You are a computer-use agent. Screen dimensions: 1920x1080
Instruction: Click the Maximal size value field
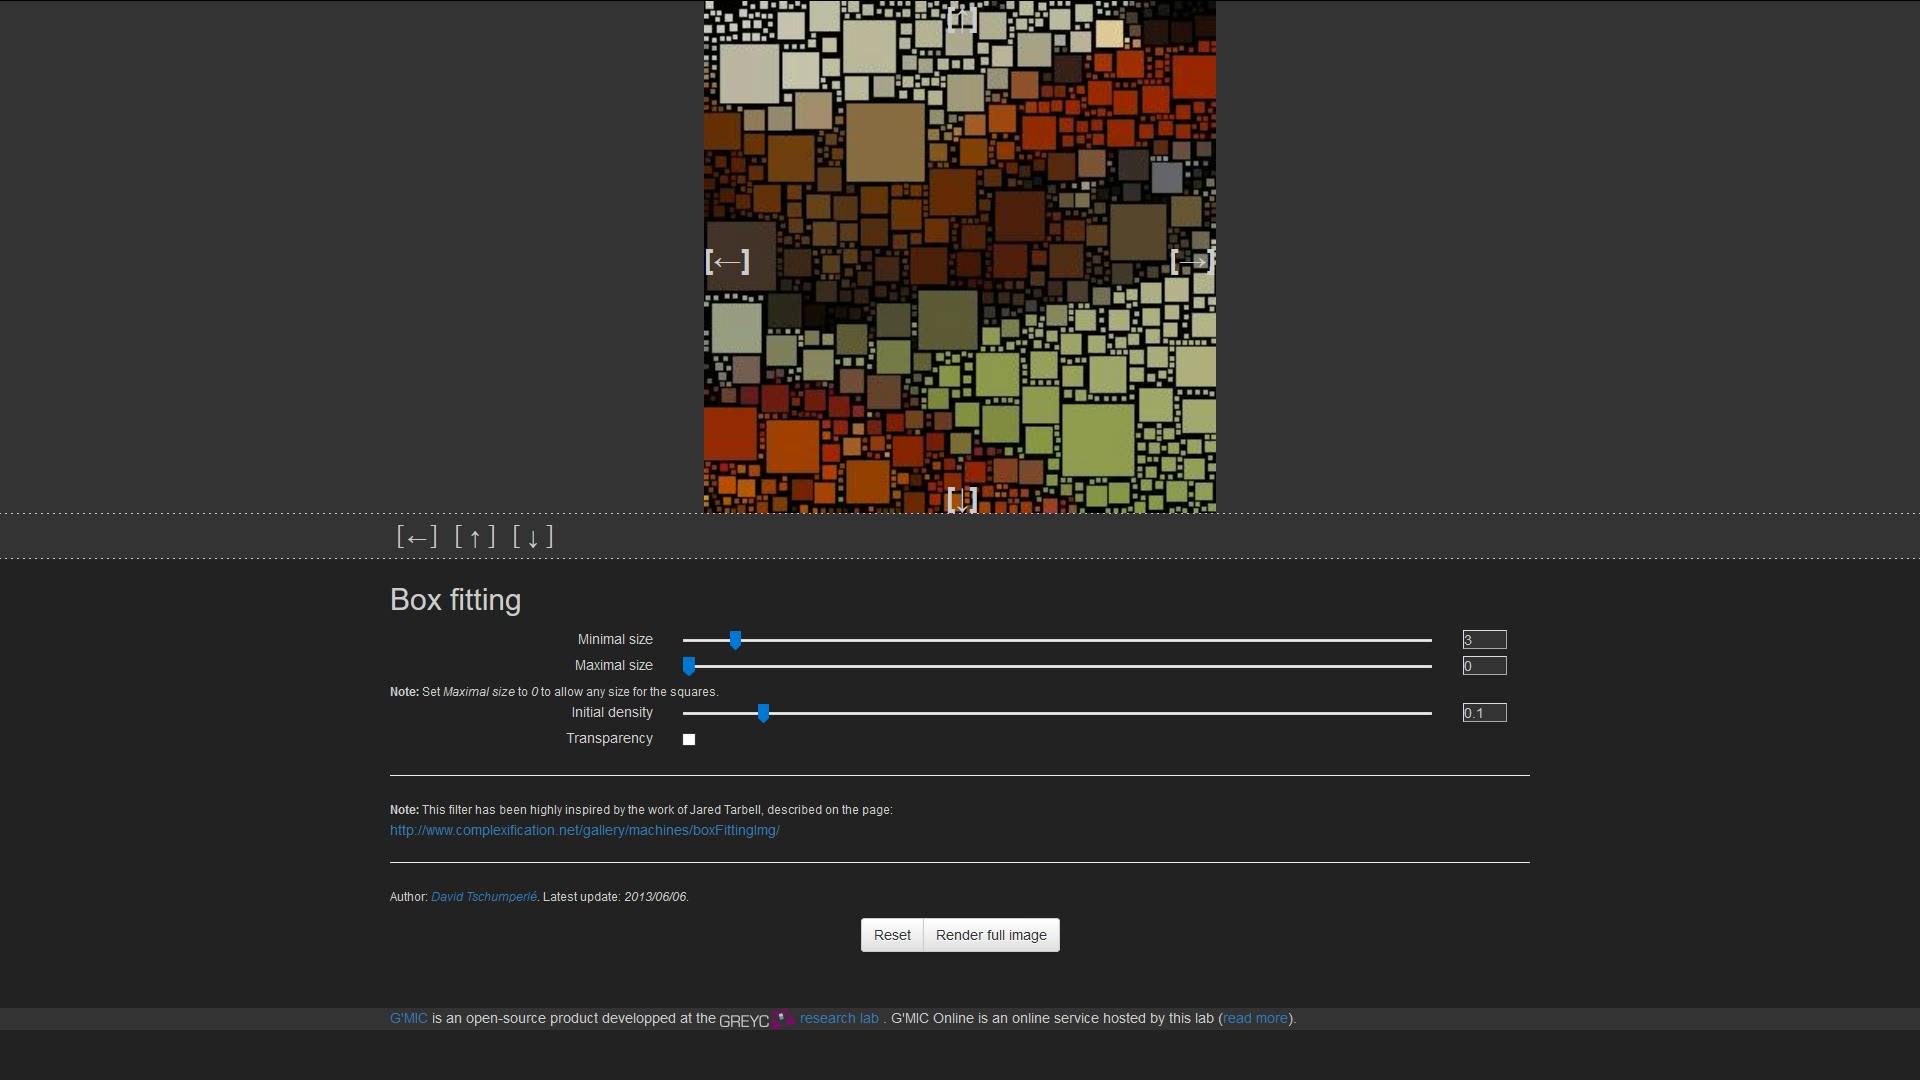tap(1484, 666)
